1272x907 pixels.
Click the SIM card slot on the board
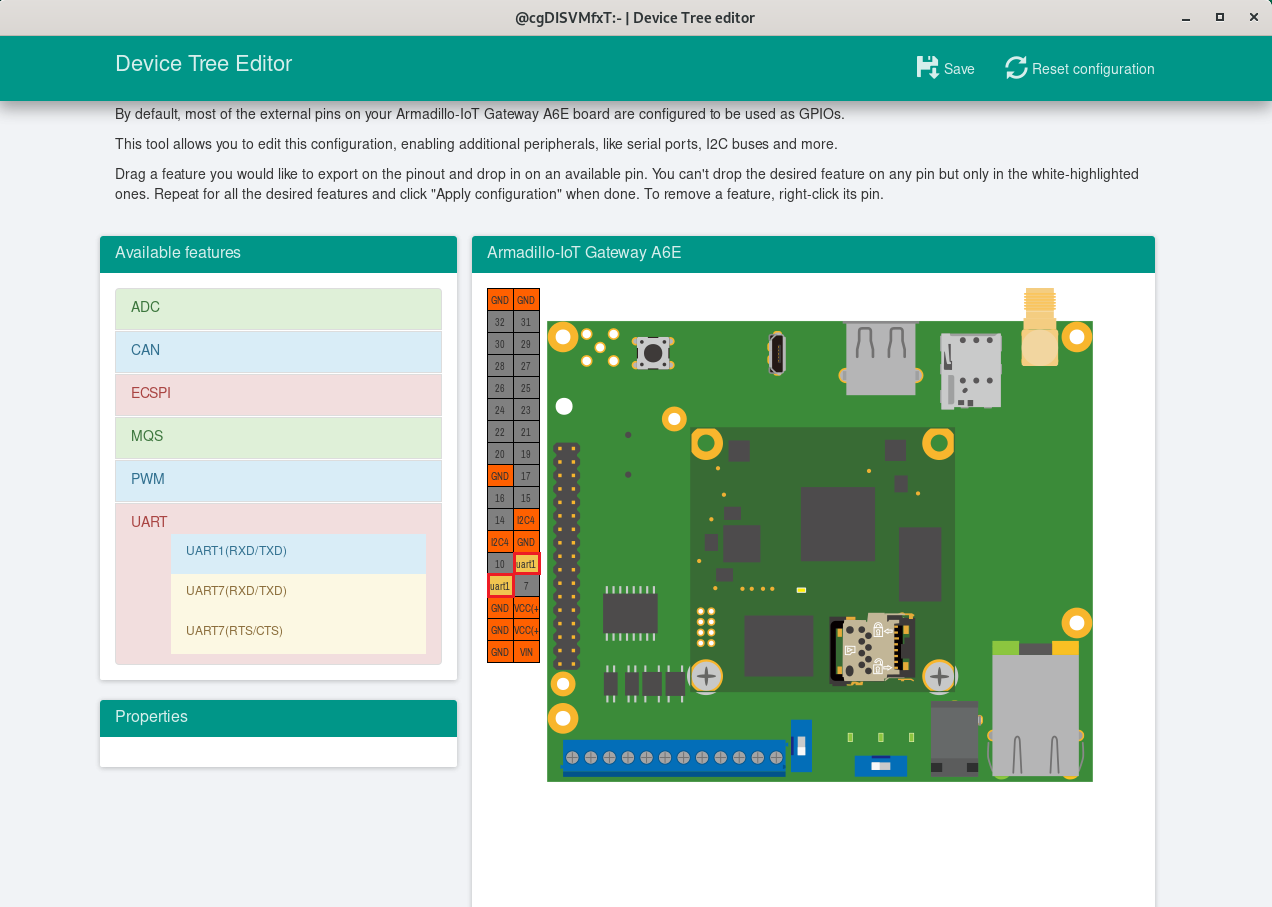pyautogui.click(x=970, y=370)
